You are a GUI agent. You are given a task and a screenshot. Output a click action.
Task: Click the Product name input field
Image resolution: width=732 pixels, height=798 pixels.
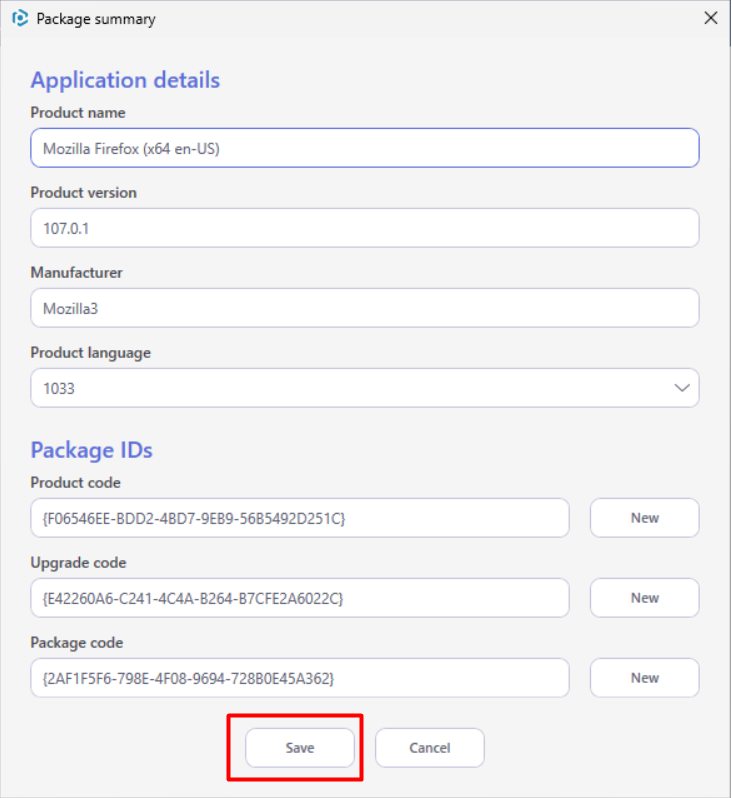coord(364,148)
